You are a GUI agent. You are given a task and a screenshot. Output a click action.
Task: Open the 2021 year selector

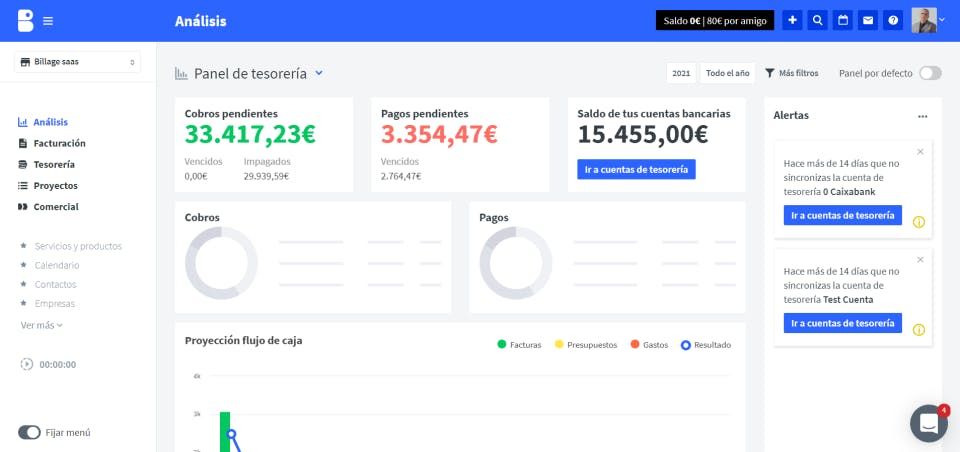tap(681, 73)
